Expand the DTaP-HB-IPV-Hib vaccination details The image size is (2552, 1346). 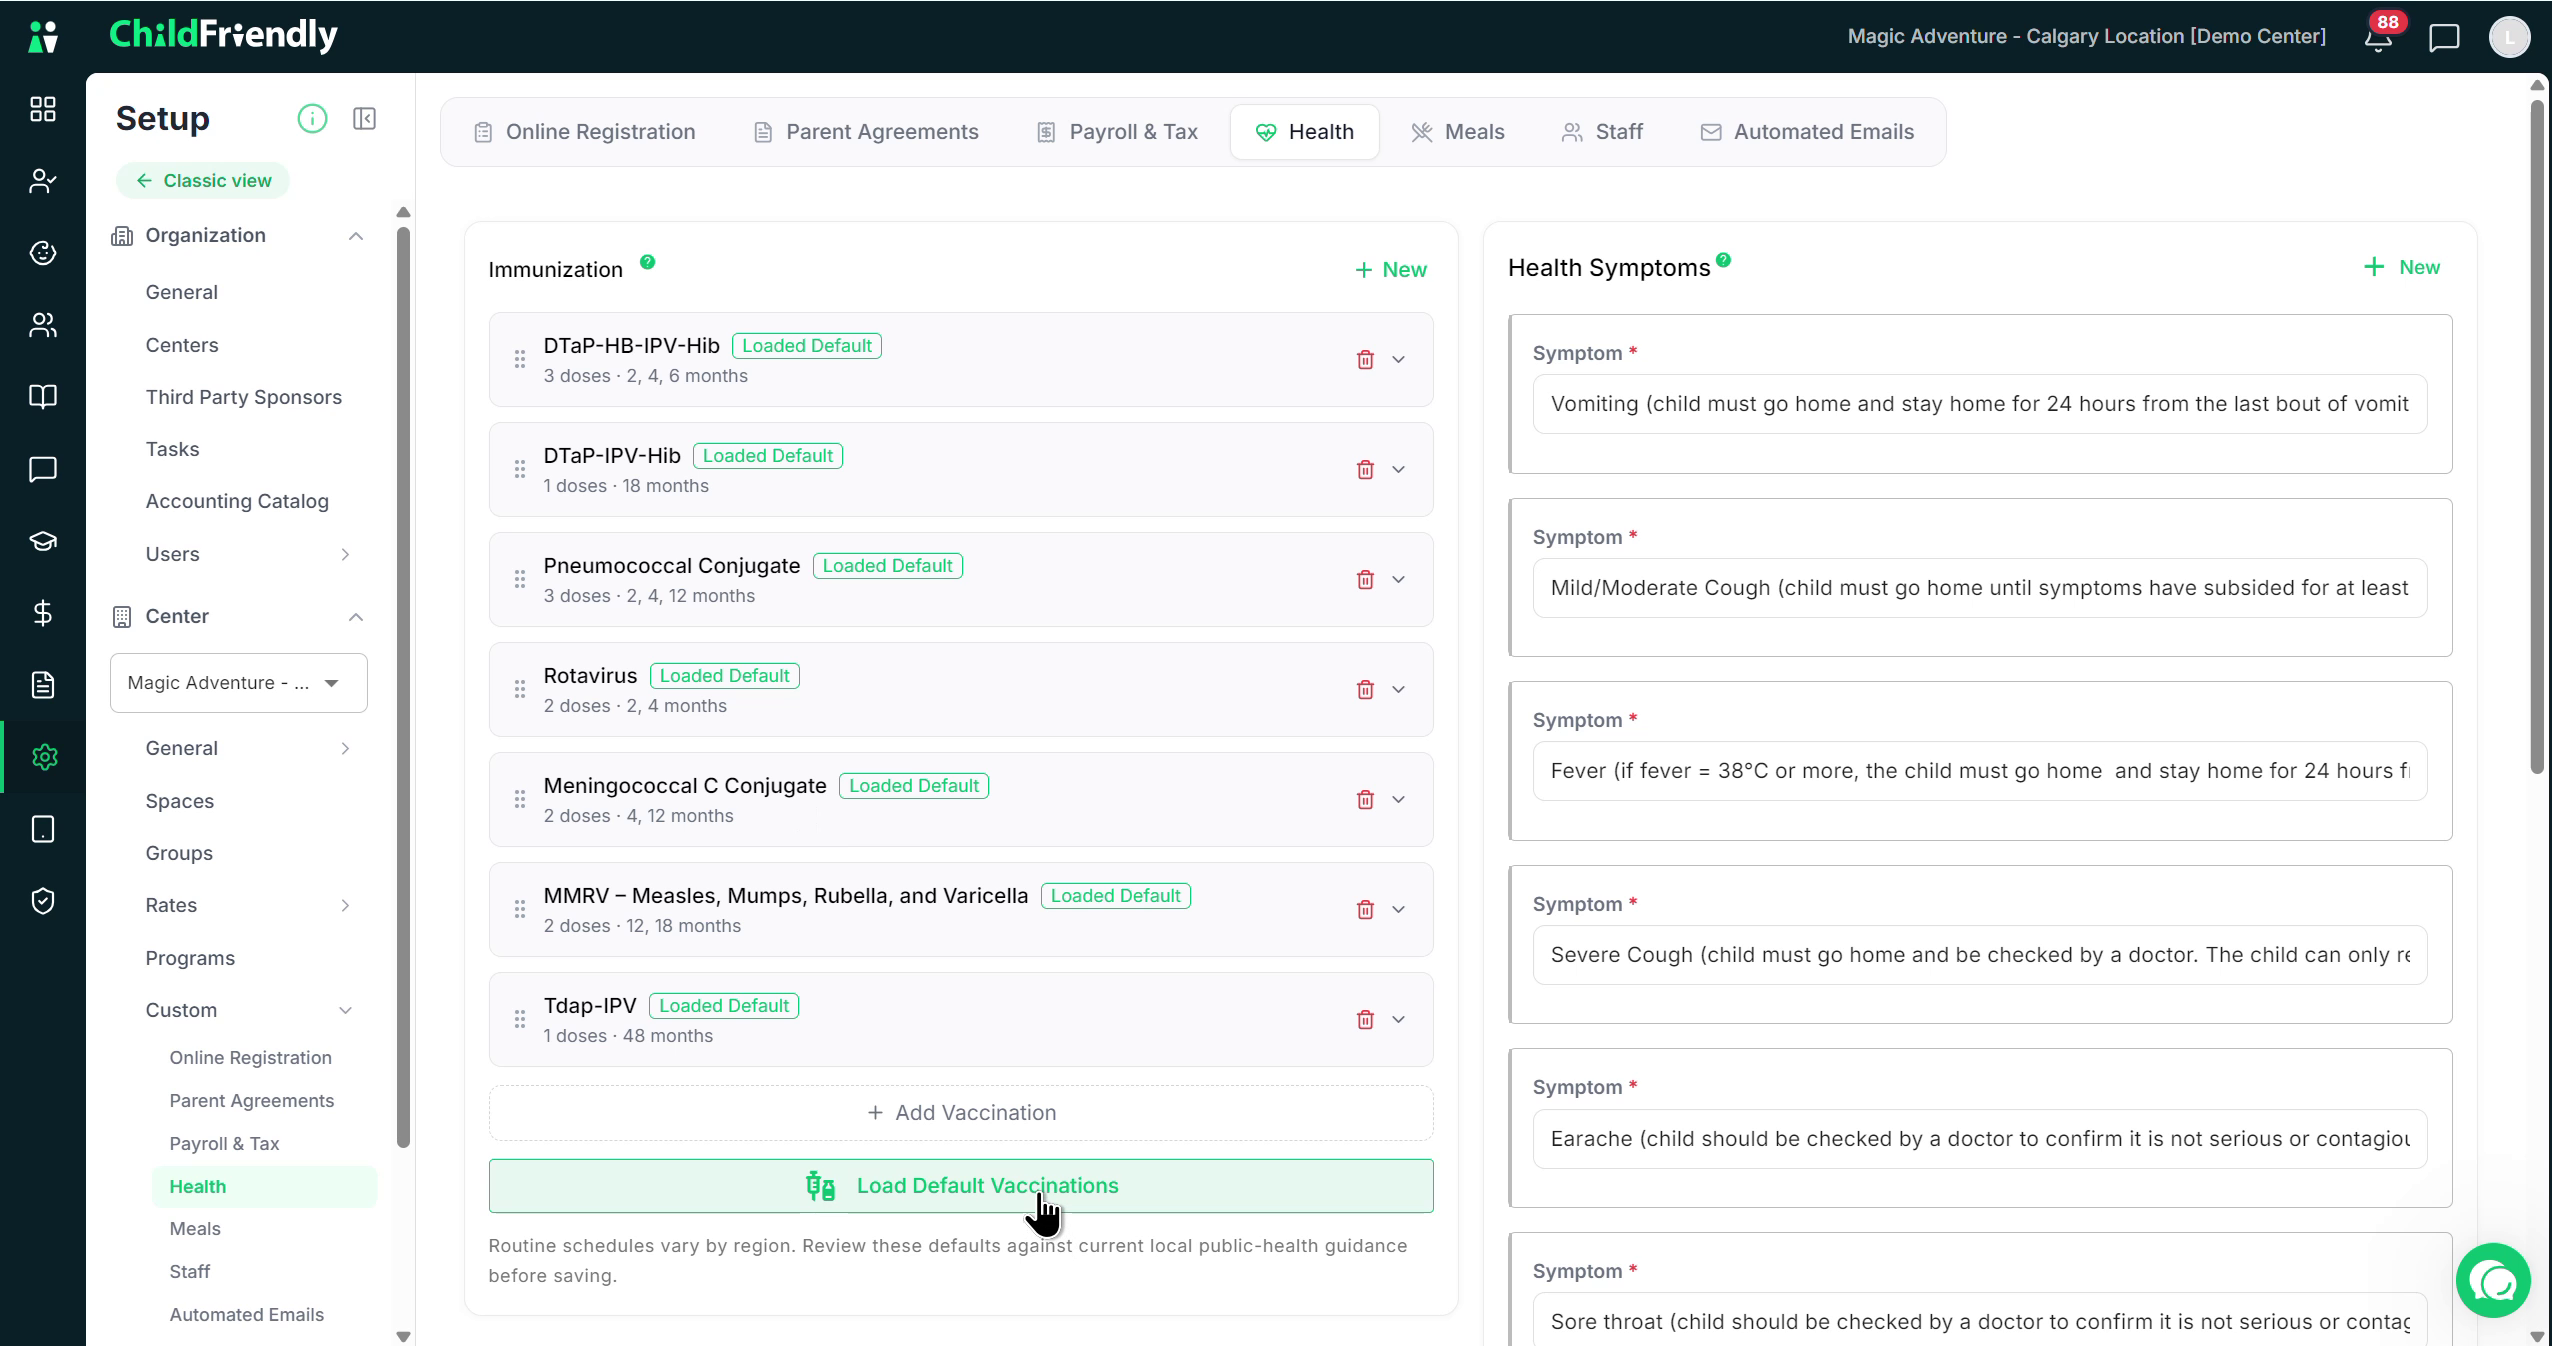1399,359
